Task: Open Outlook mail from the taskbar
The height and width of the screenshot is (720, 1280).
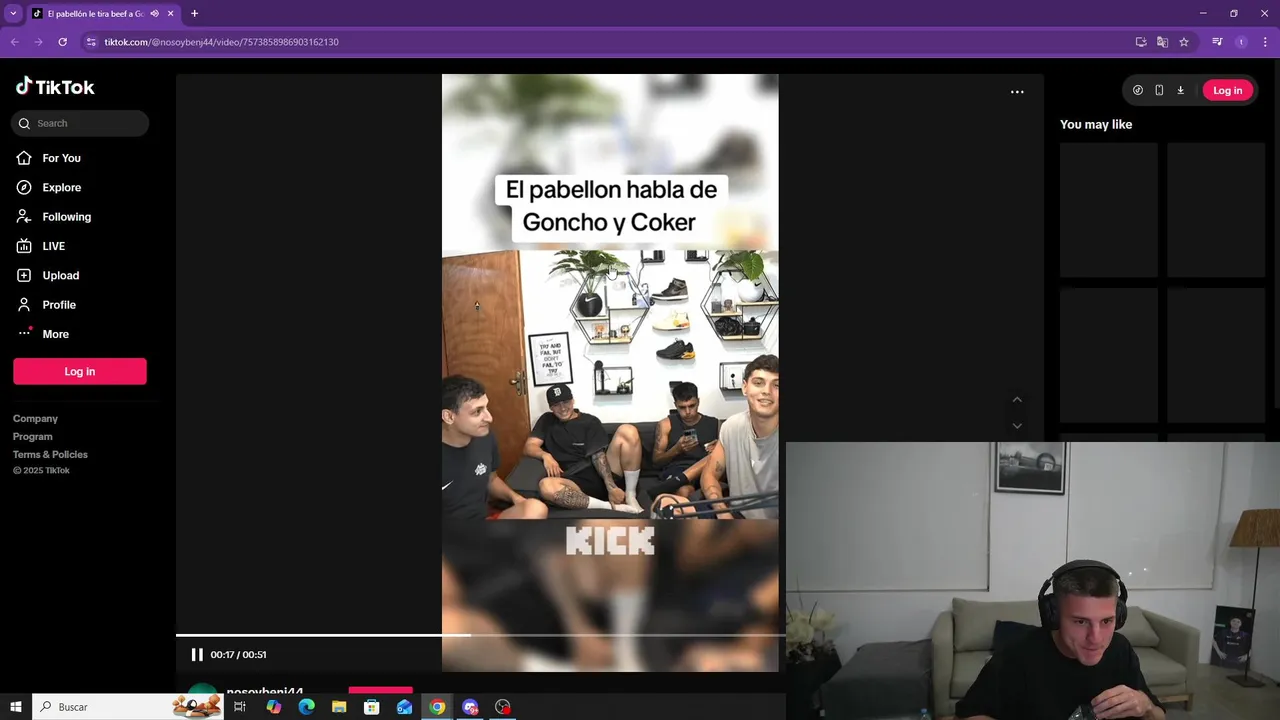Action: (404, 707)
